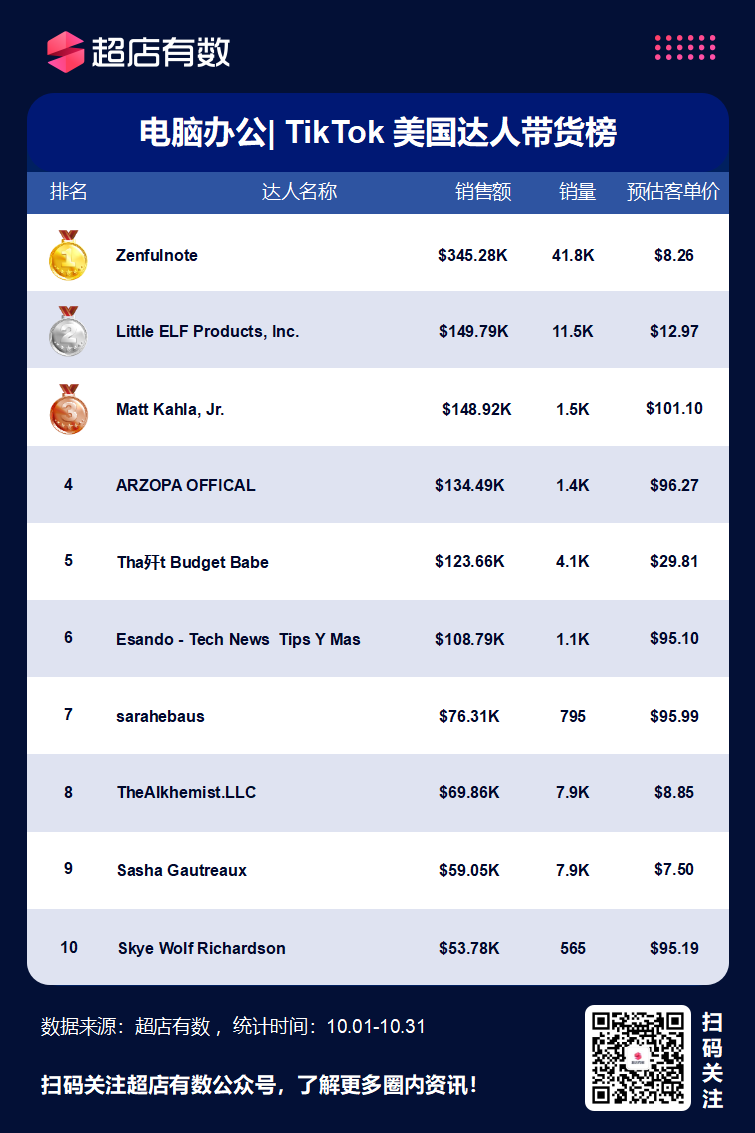Click the Skye Wolf Richardson name
The image size is (755, 1133).
[x=202, y=948]
